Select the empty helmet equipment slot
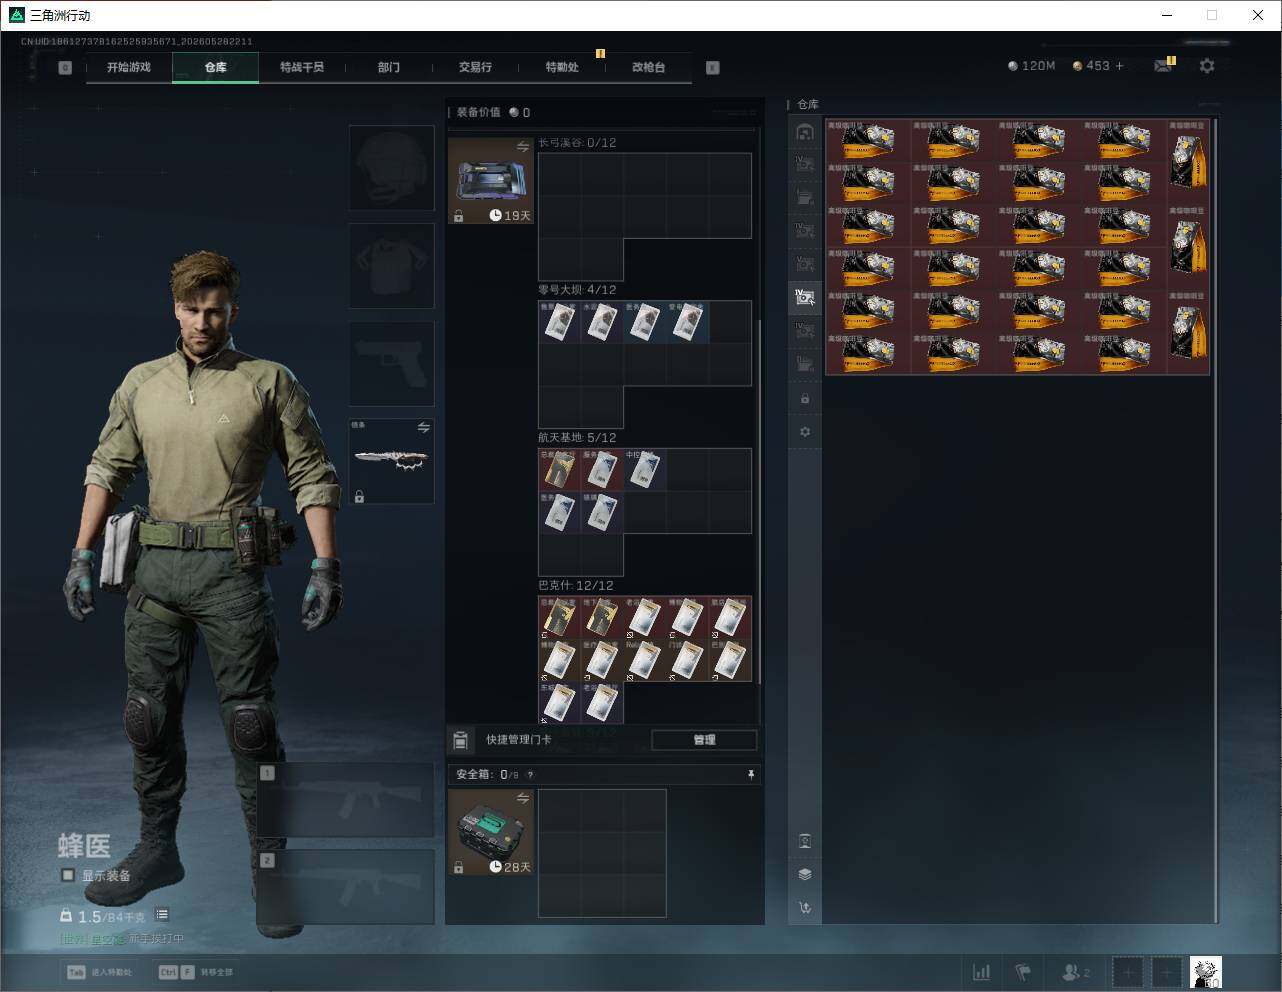The image size is (1282, 992). [x=391, y=167]
